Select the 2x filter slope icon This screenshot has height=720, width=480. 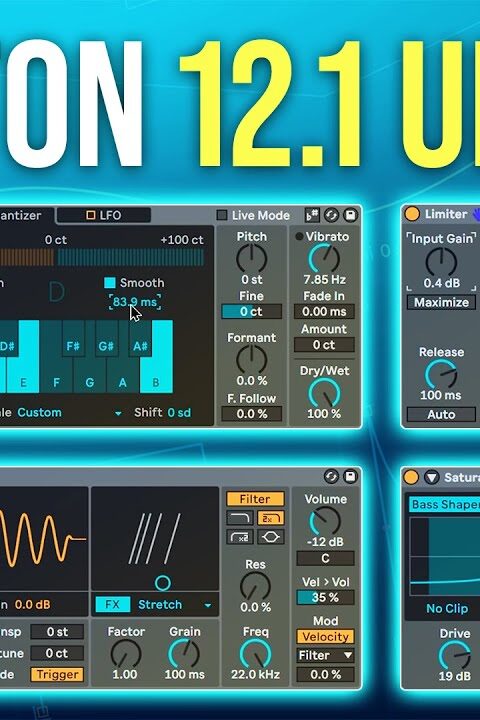point(270,518)
